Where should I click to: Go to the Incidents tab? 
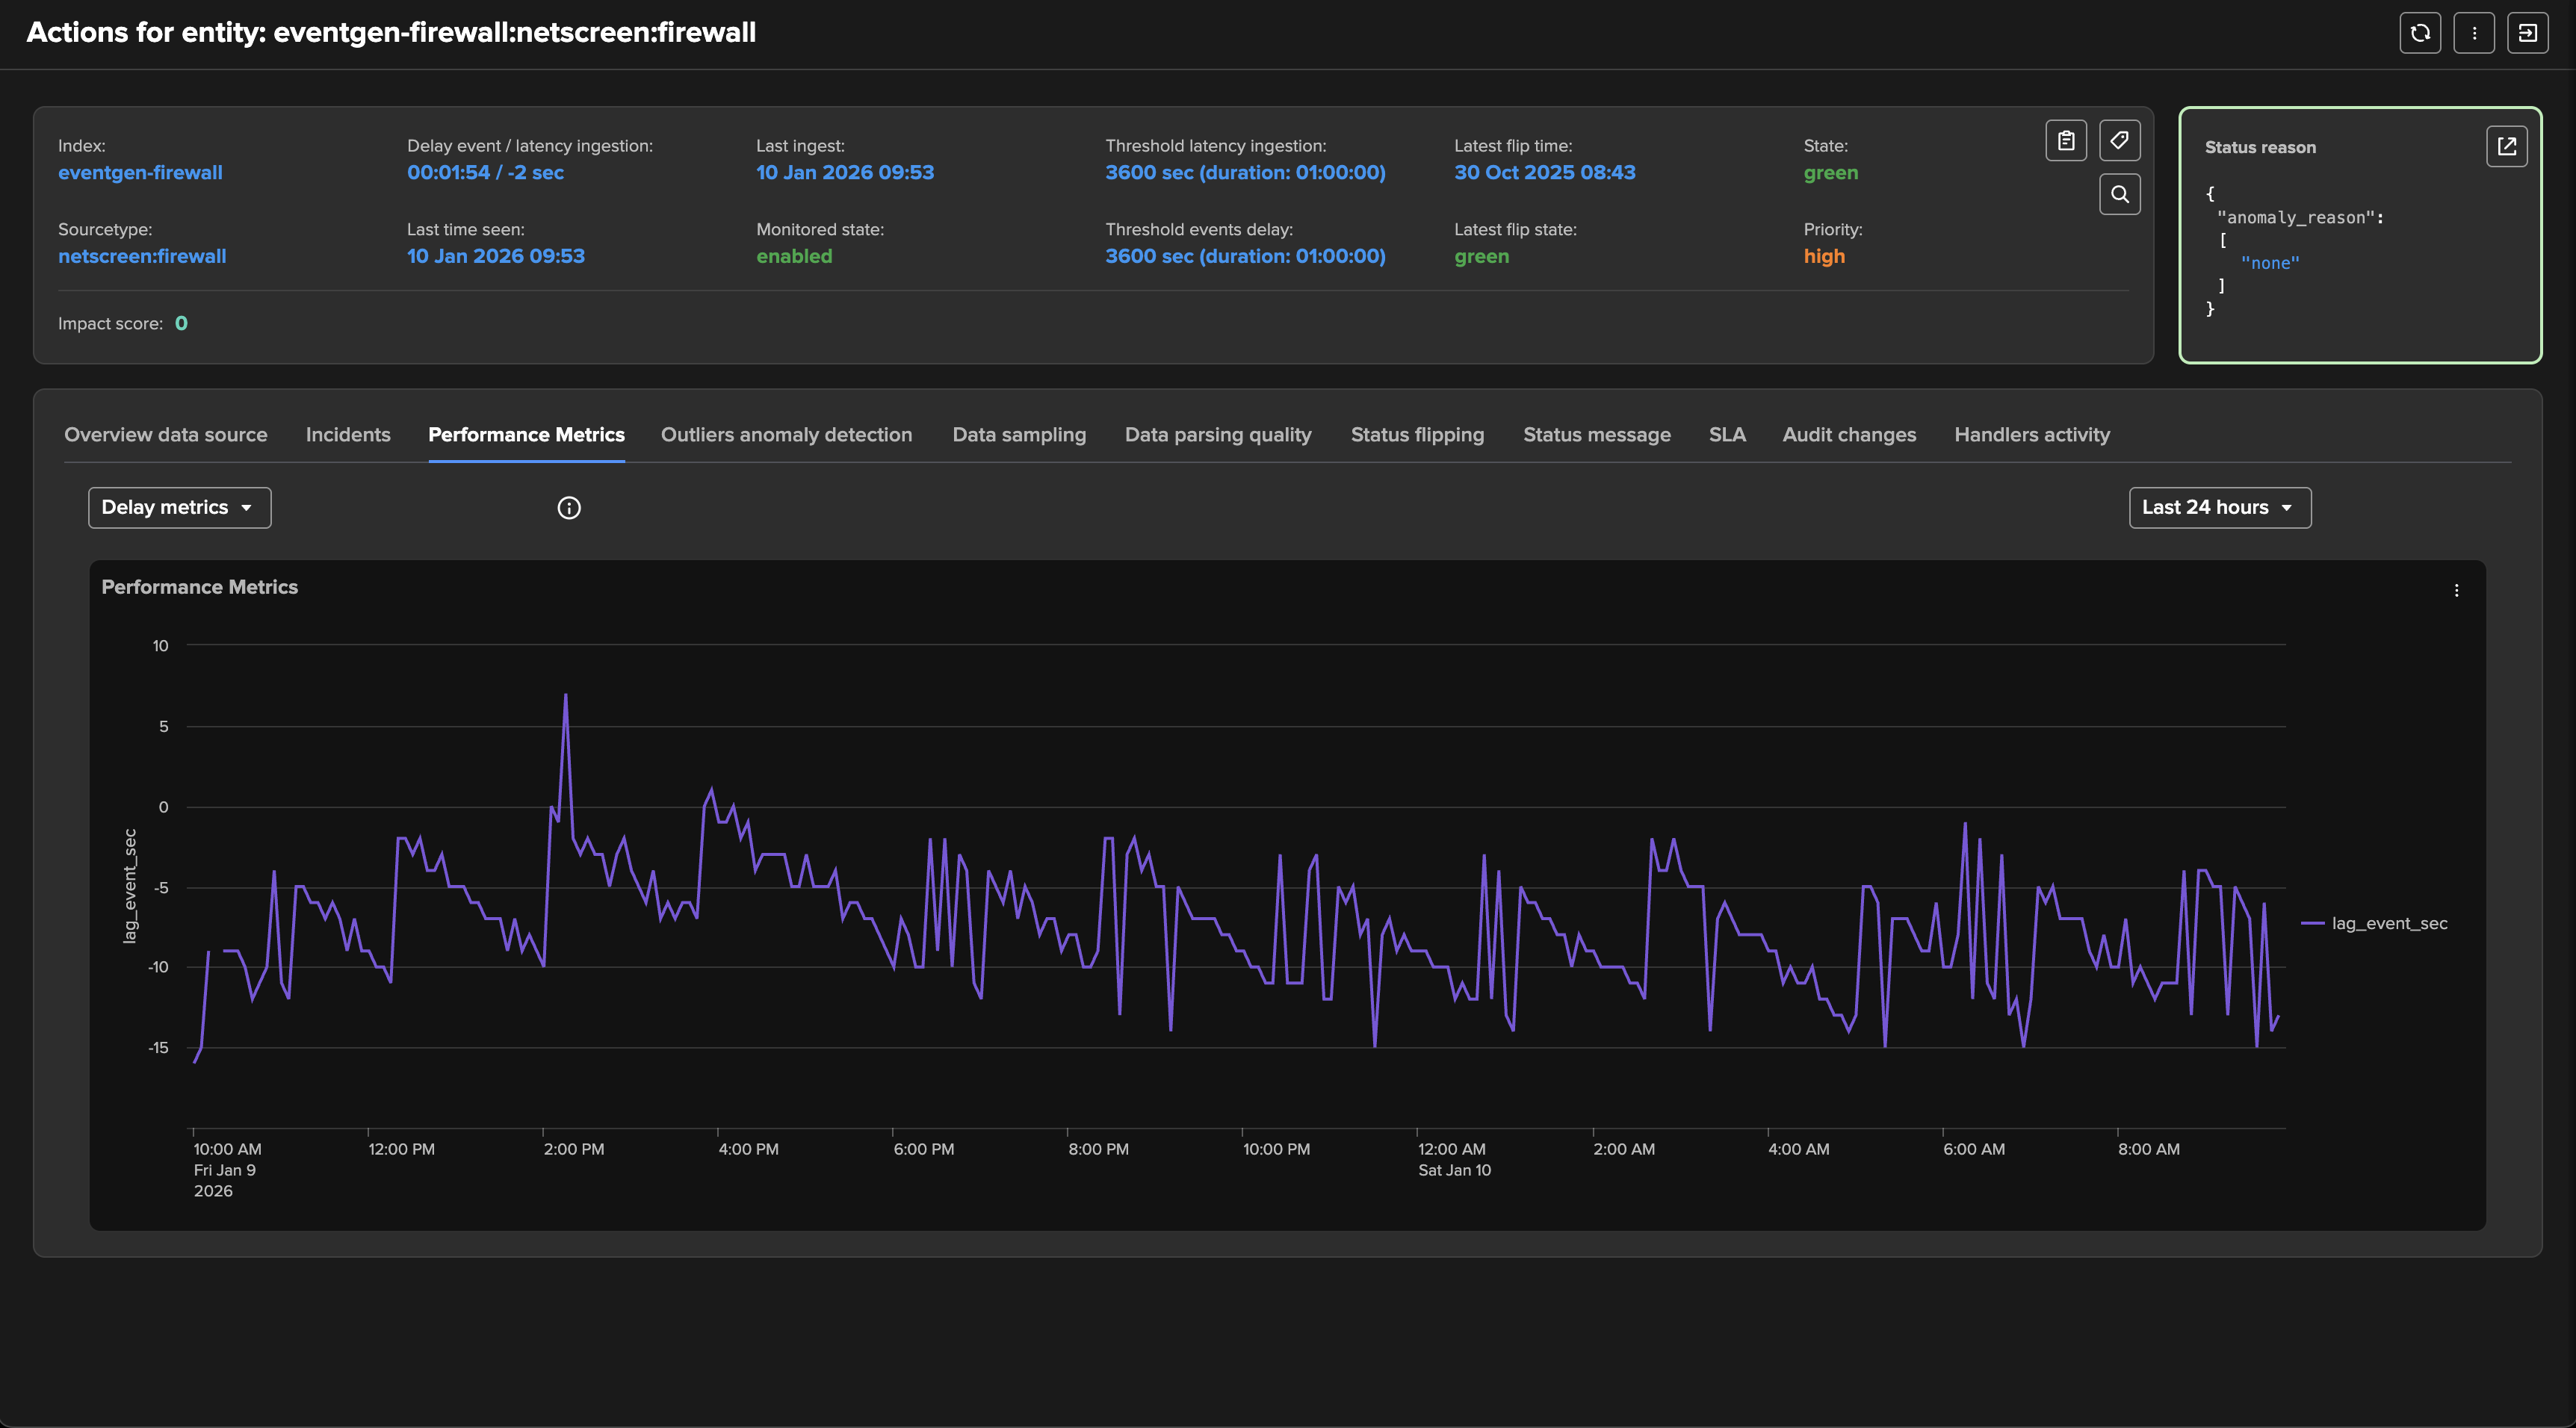(348, 435)
